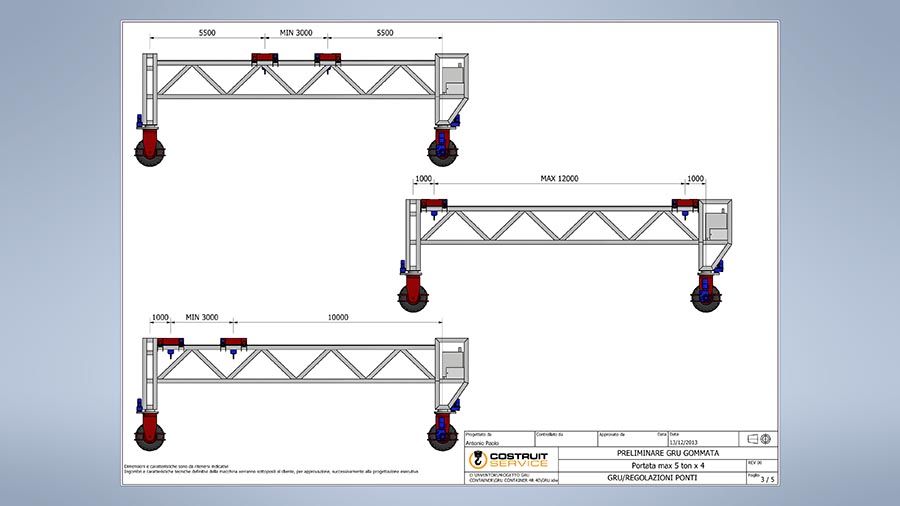This screenshot has width=900, height=506.
Task: Select the left wheel of the top crane
Action: tap(150, 152)
